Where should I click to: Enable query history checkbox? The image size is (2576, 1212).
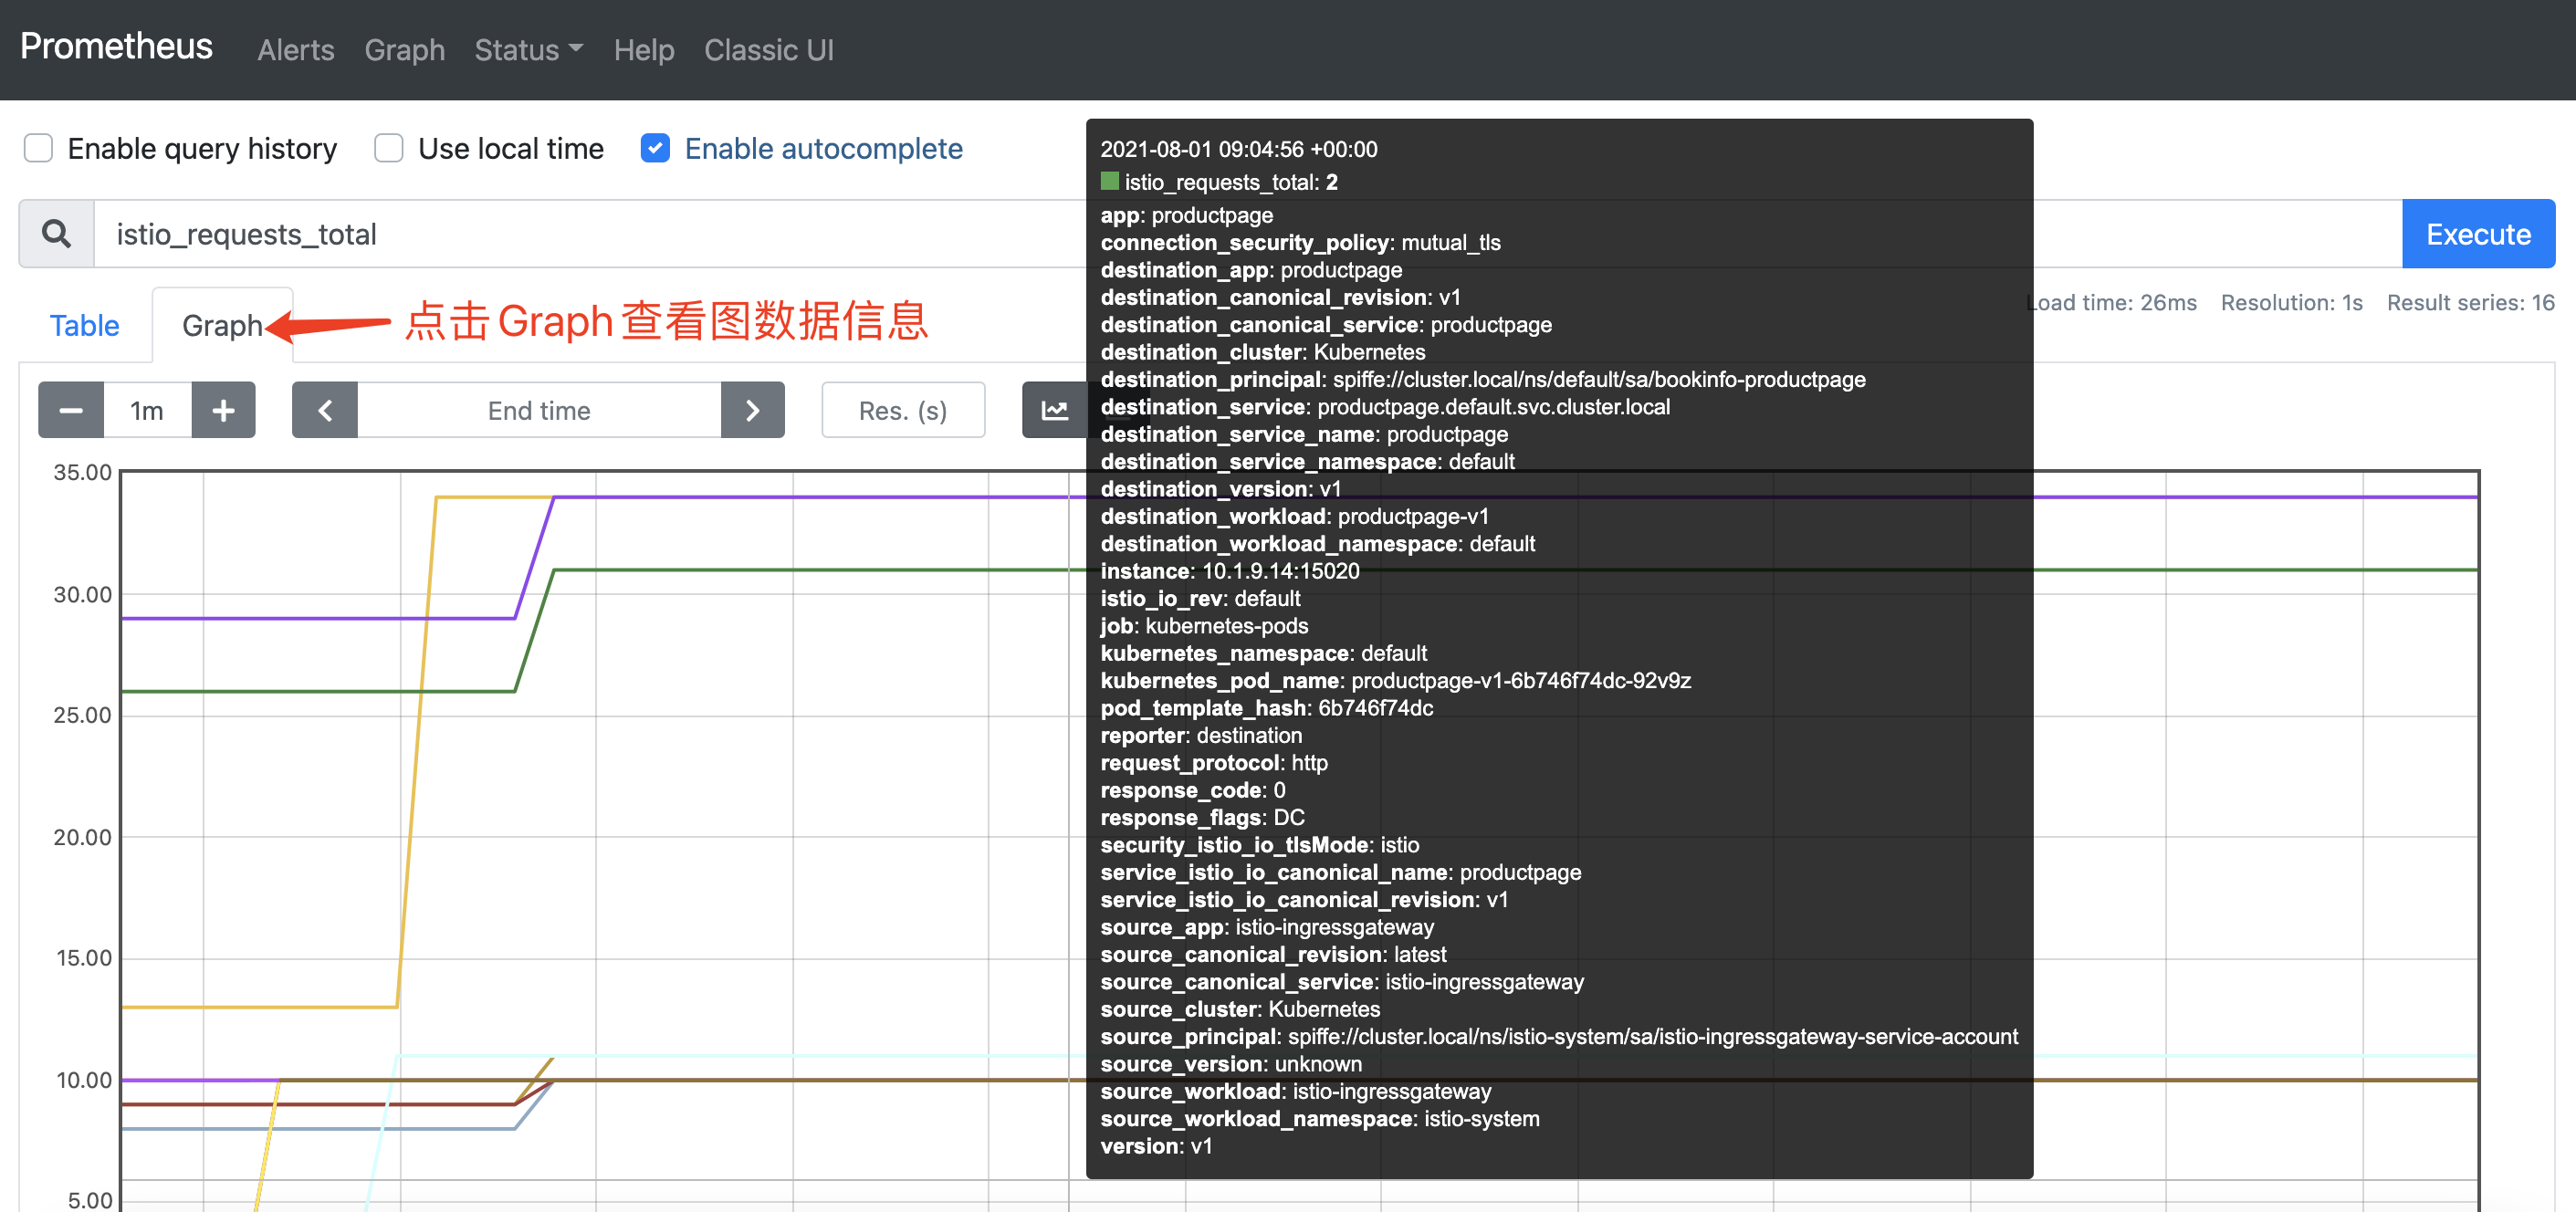(38, 148)
